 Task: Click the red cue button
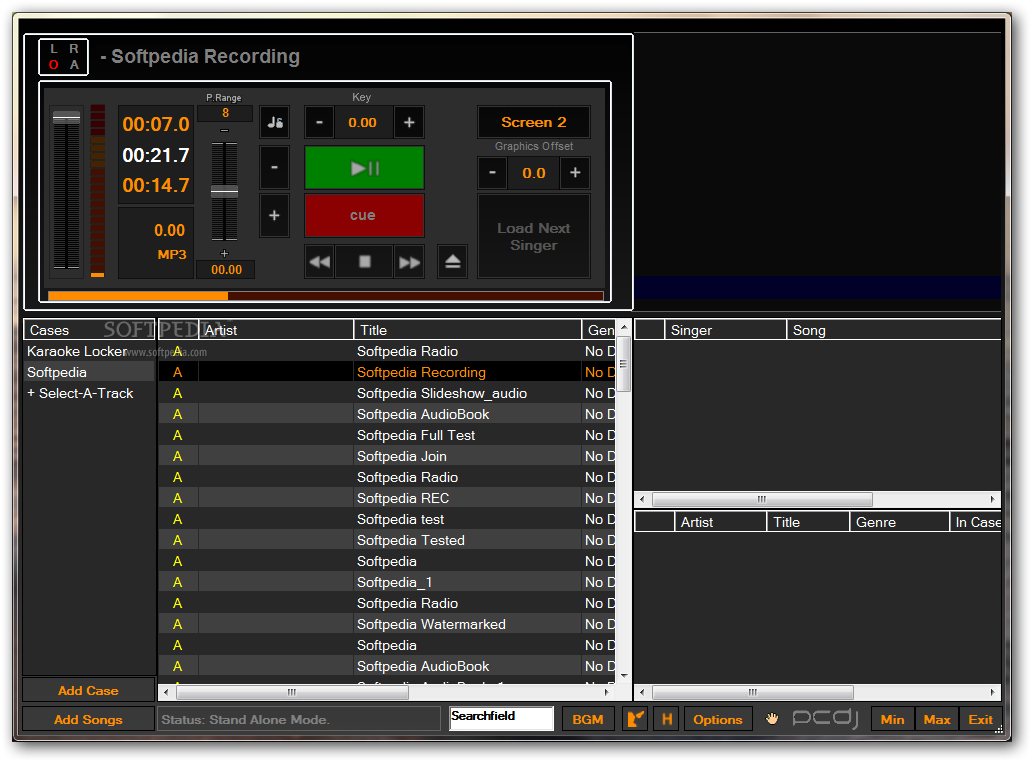364,215
